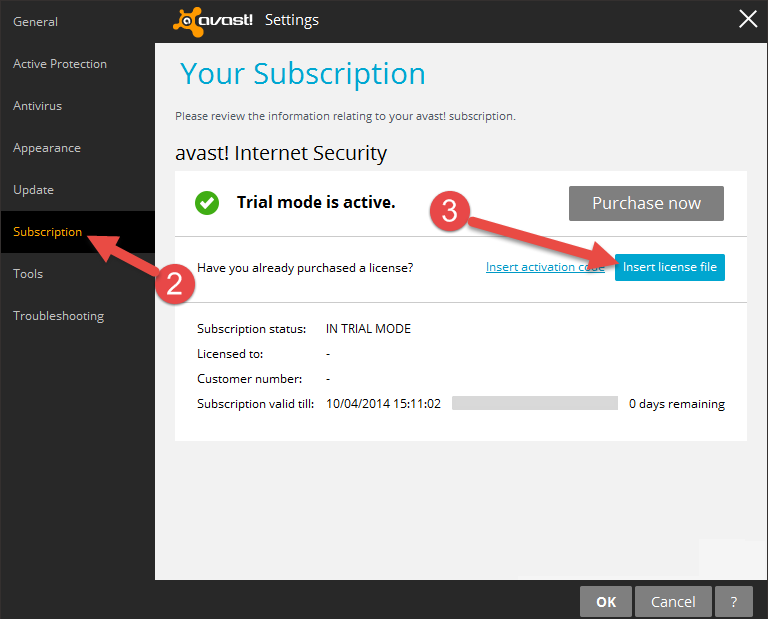This screenshot has width=768, height=619.
Task: Select Antivirus in the sidebar
Action: coord(38,106)
